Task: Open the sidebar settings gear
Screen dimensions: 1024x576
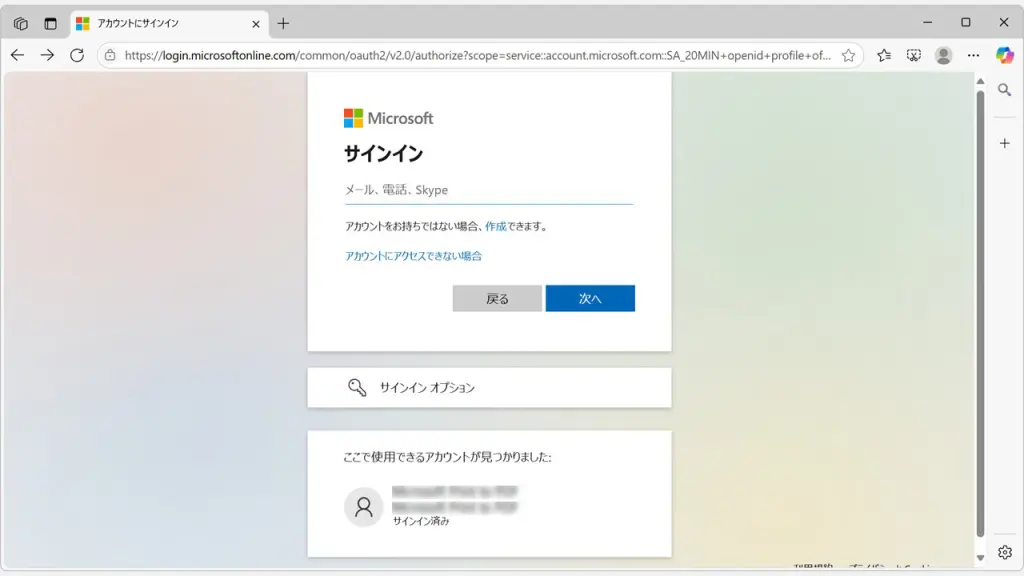Action: (x=1004, y=552)
